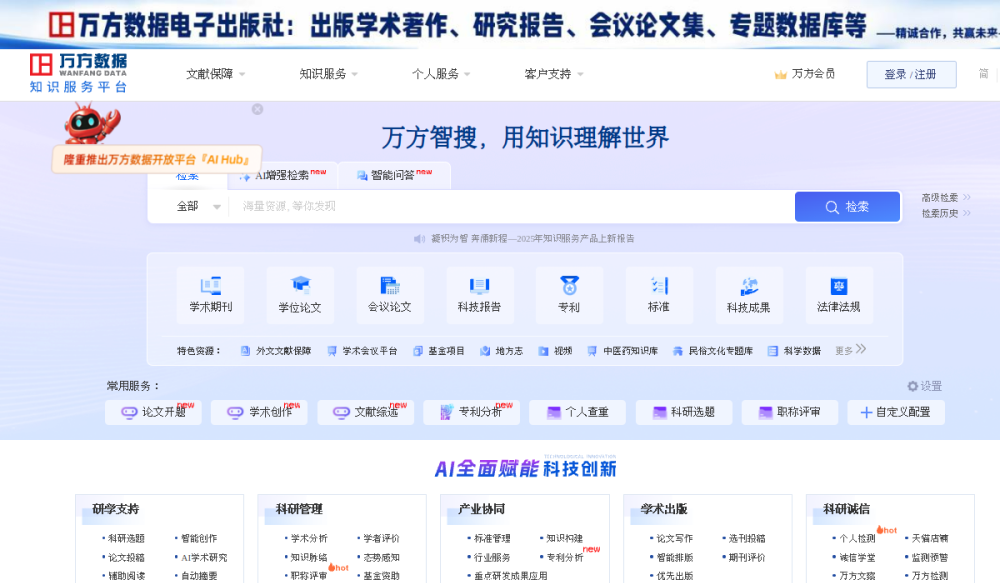
Task: Open the 文献综述 service
Action: pos(365,412)
